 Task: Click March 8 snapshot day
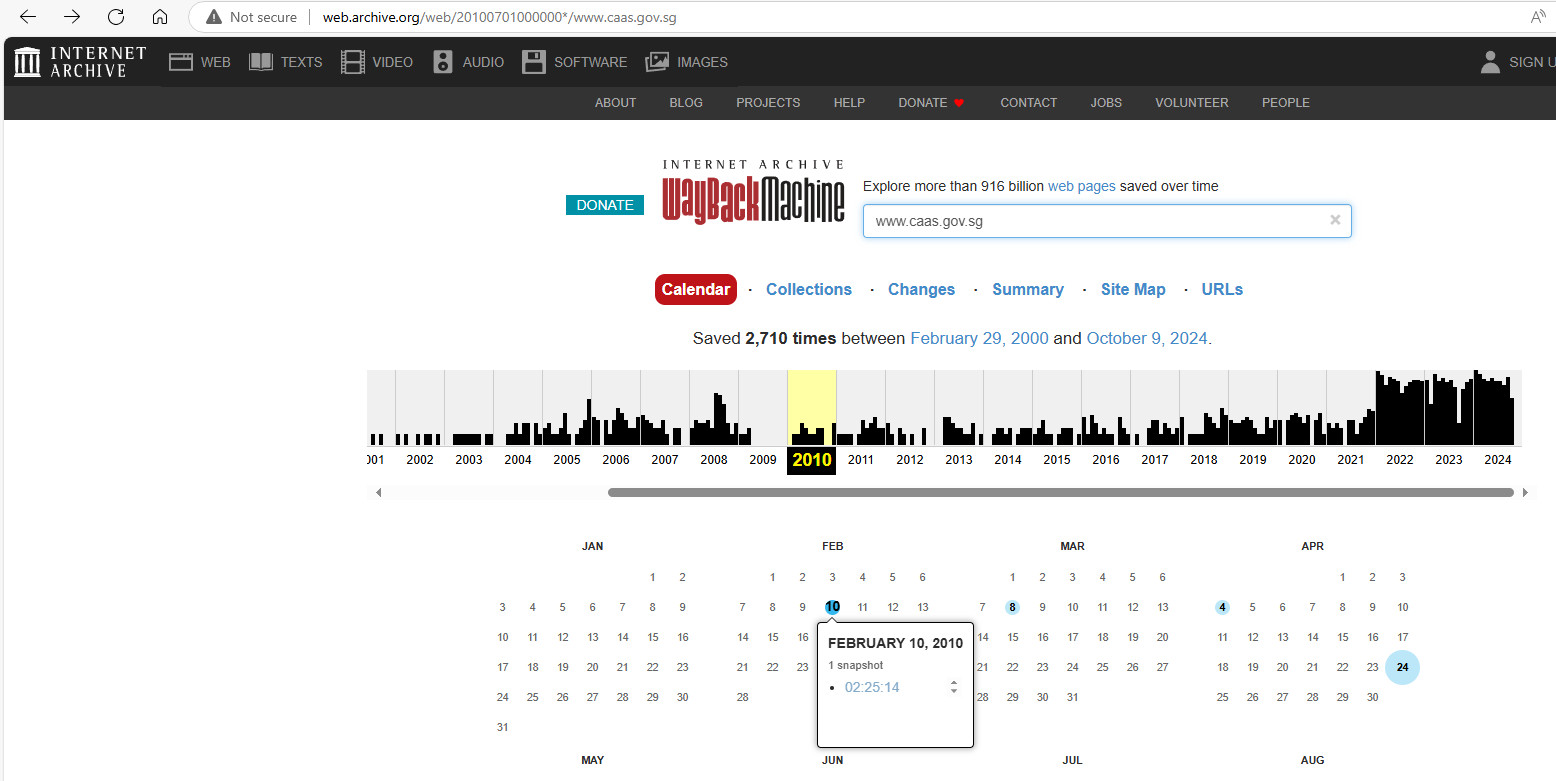click(1012, 607)
